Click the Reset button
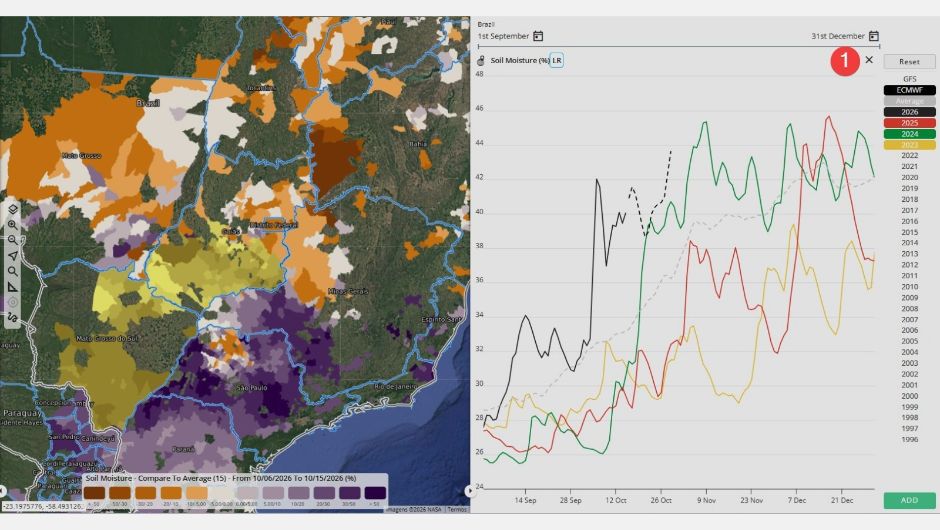 coord(909,62)
